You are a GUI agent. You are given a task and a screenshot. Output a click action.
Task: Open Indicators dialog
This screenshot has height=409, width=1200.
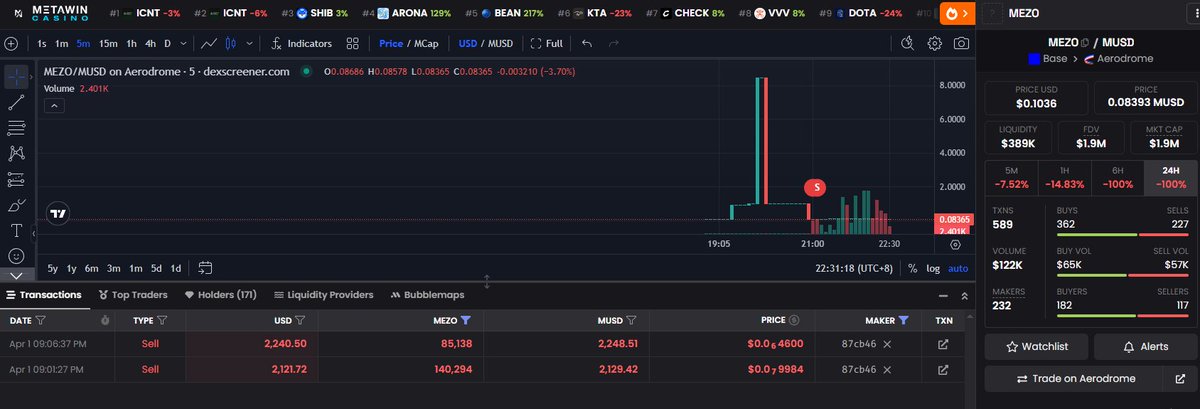pyautogui.click(x=302, y=44)
